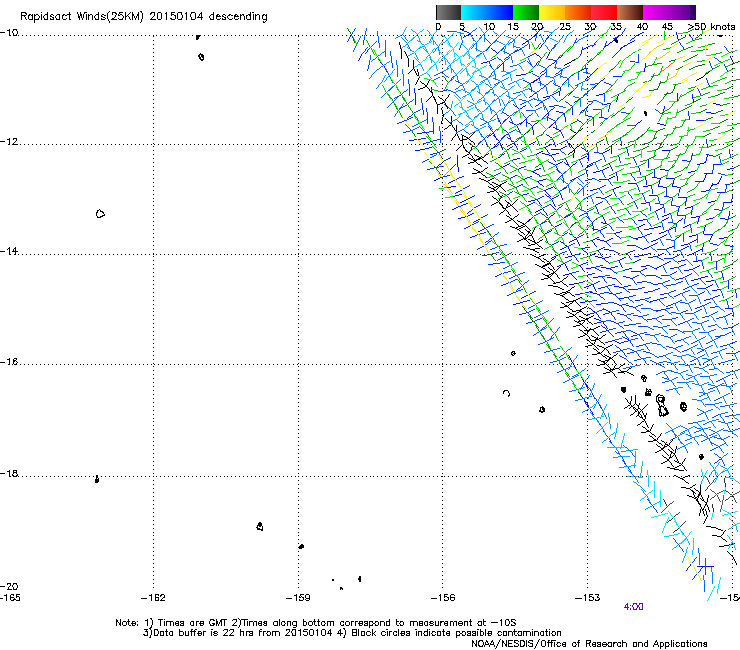Image resolution: width=740 pixels, height=650 pixels.
Task: Click the '>50 knots' legend label
Action: pos(711,27)
